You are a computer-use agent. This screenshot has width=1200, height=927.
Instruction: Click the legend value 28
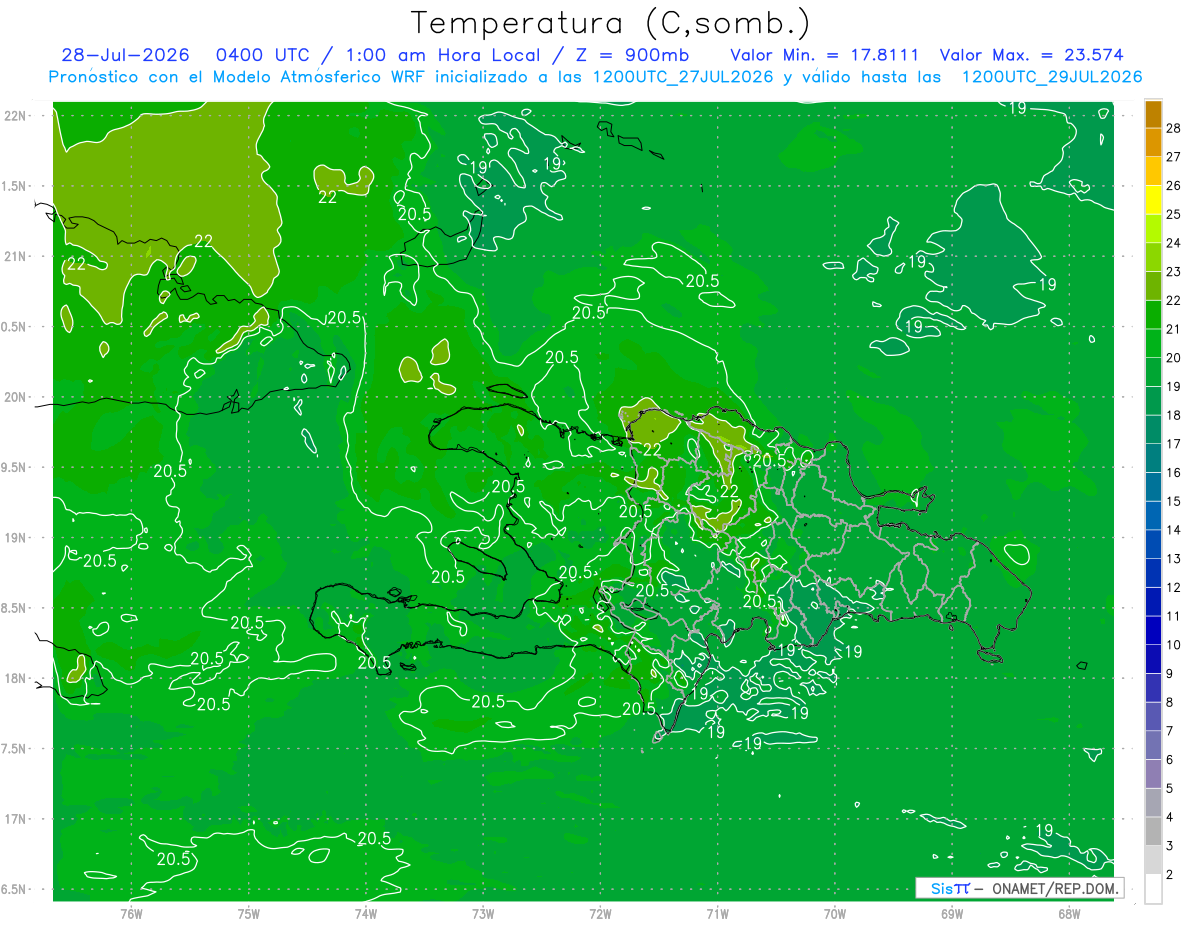pos(1174,128)
